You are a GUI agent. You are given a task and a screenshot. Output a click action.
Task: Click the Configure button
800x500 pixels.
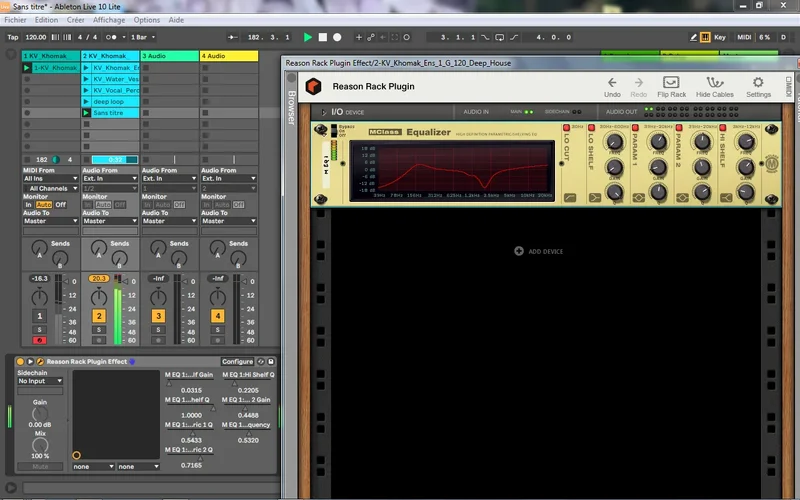237,361
